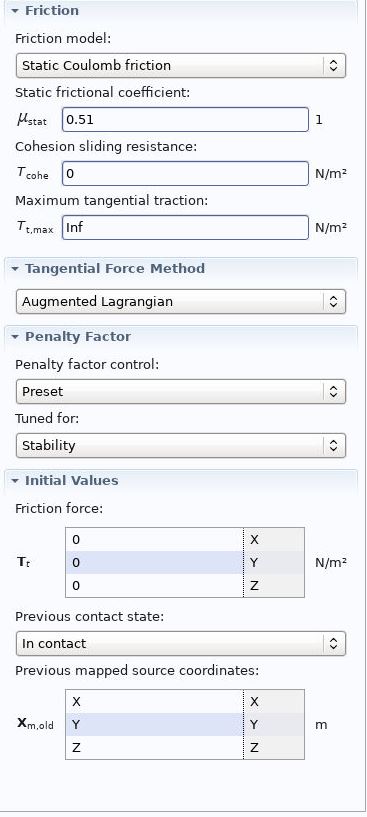
Task: Select the mapped source X coordinate cell
Action: 154,702
